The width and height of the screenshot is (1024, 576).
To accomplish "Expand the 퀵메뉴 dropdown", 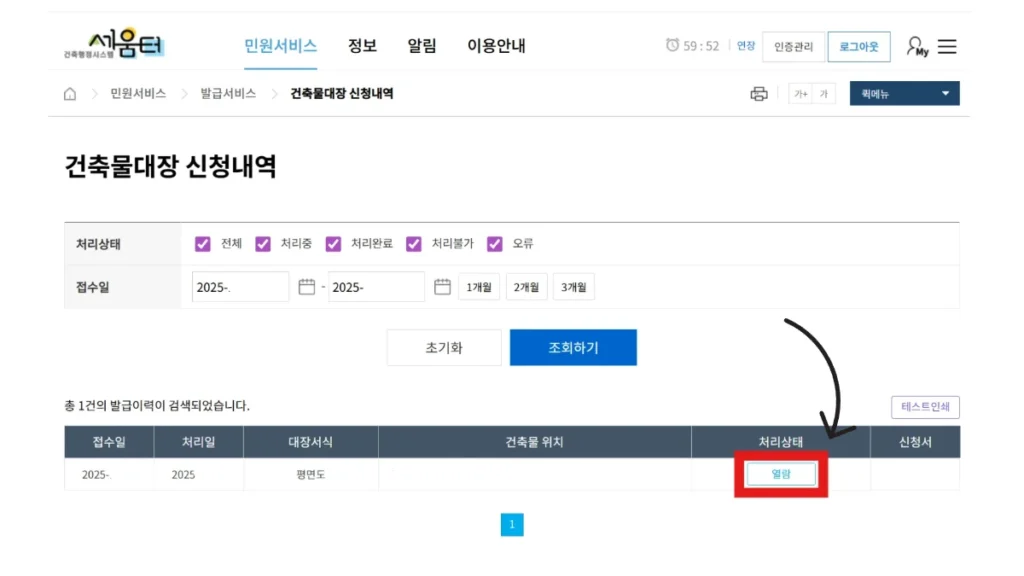I will point(903,92).
